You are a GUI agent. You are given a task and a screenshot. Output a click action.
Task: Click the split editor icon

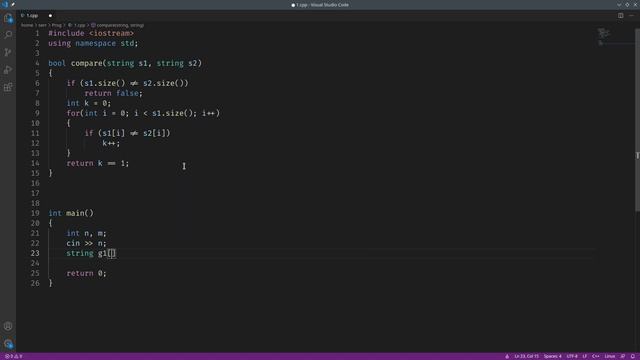click(x=620, y=16)
